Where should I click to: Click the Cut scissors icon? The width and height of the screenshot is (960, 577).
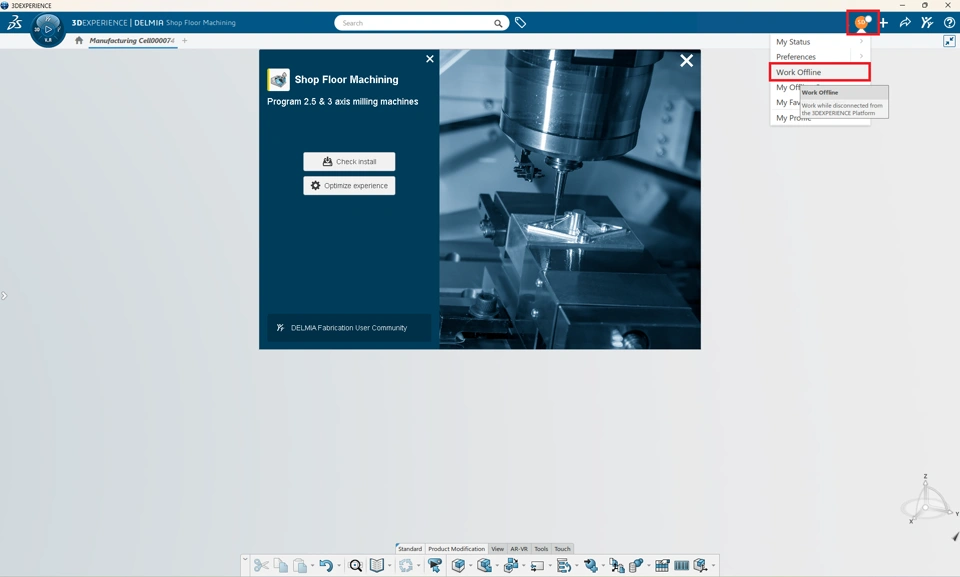[x=261, y=565]
